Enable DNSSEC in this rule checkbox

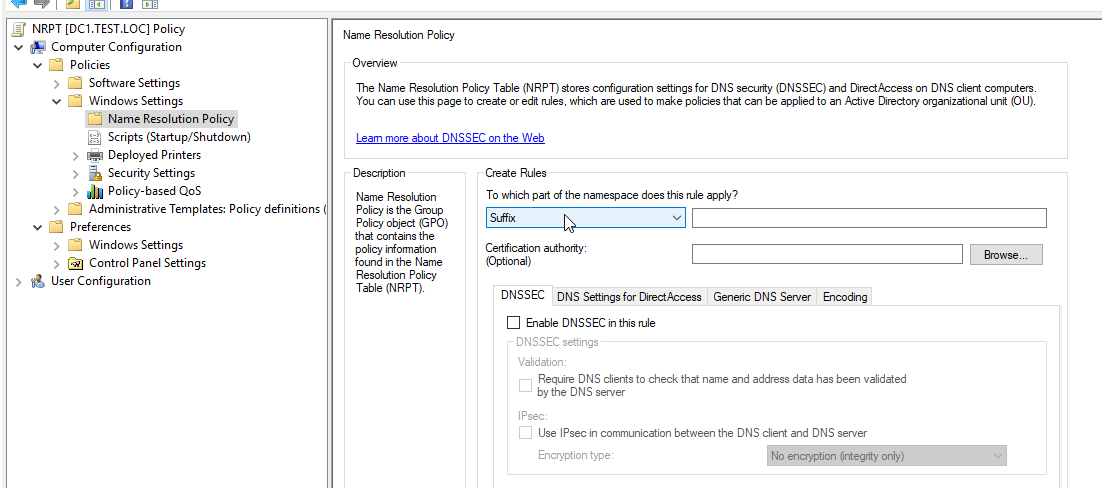pos(514,323)
